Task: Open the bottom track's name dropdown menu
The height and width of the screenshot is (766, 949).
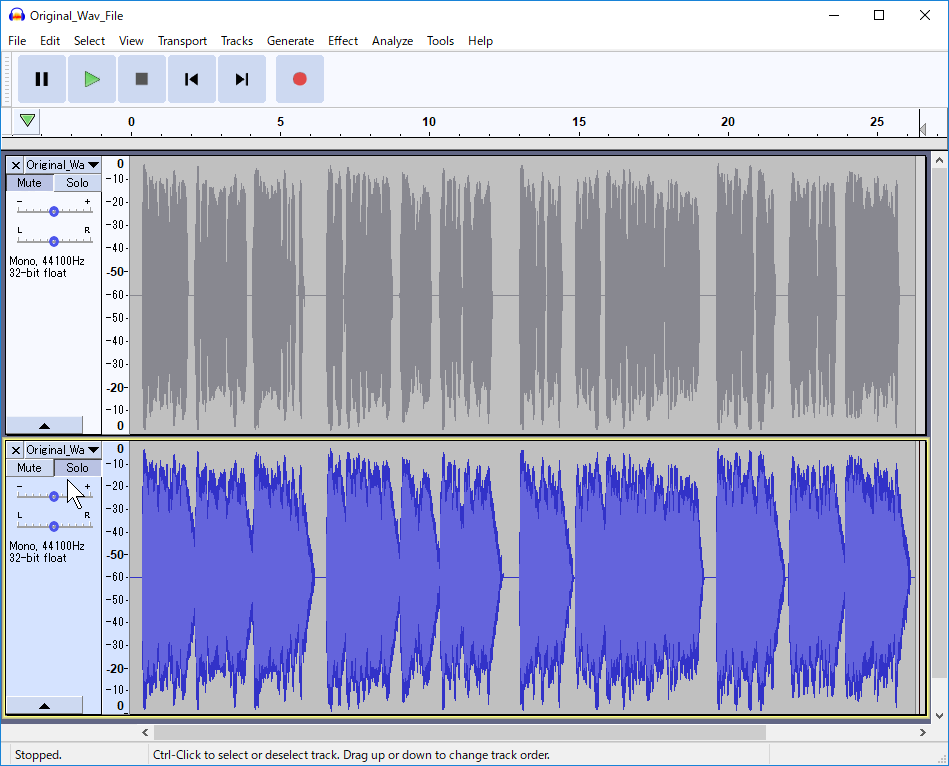Action: pos(93,450)
